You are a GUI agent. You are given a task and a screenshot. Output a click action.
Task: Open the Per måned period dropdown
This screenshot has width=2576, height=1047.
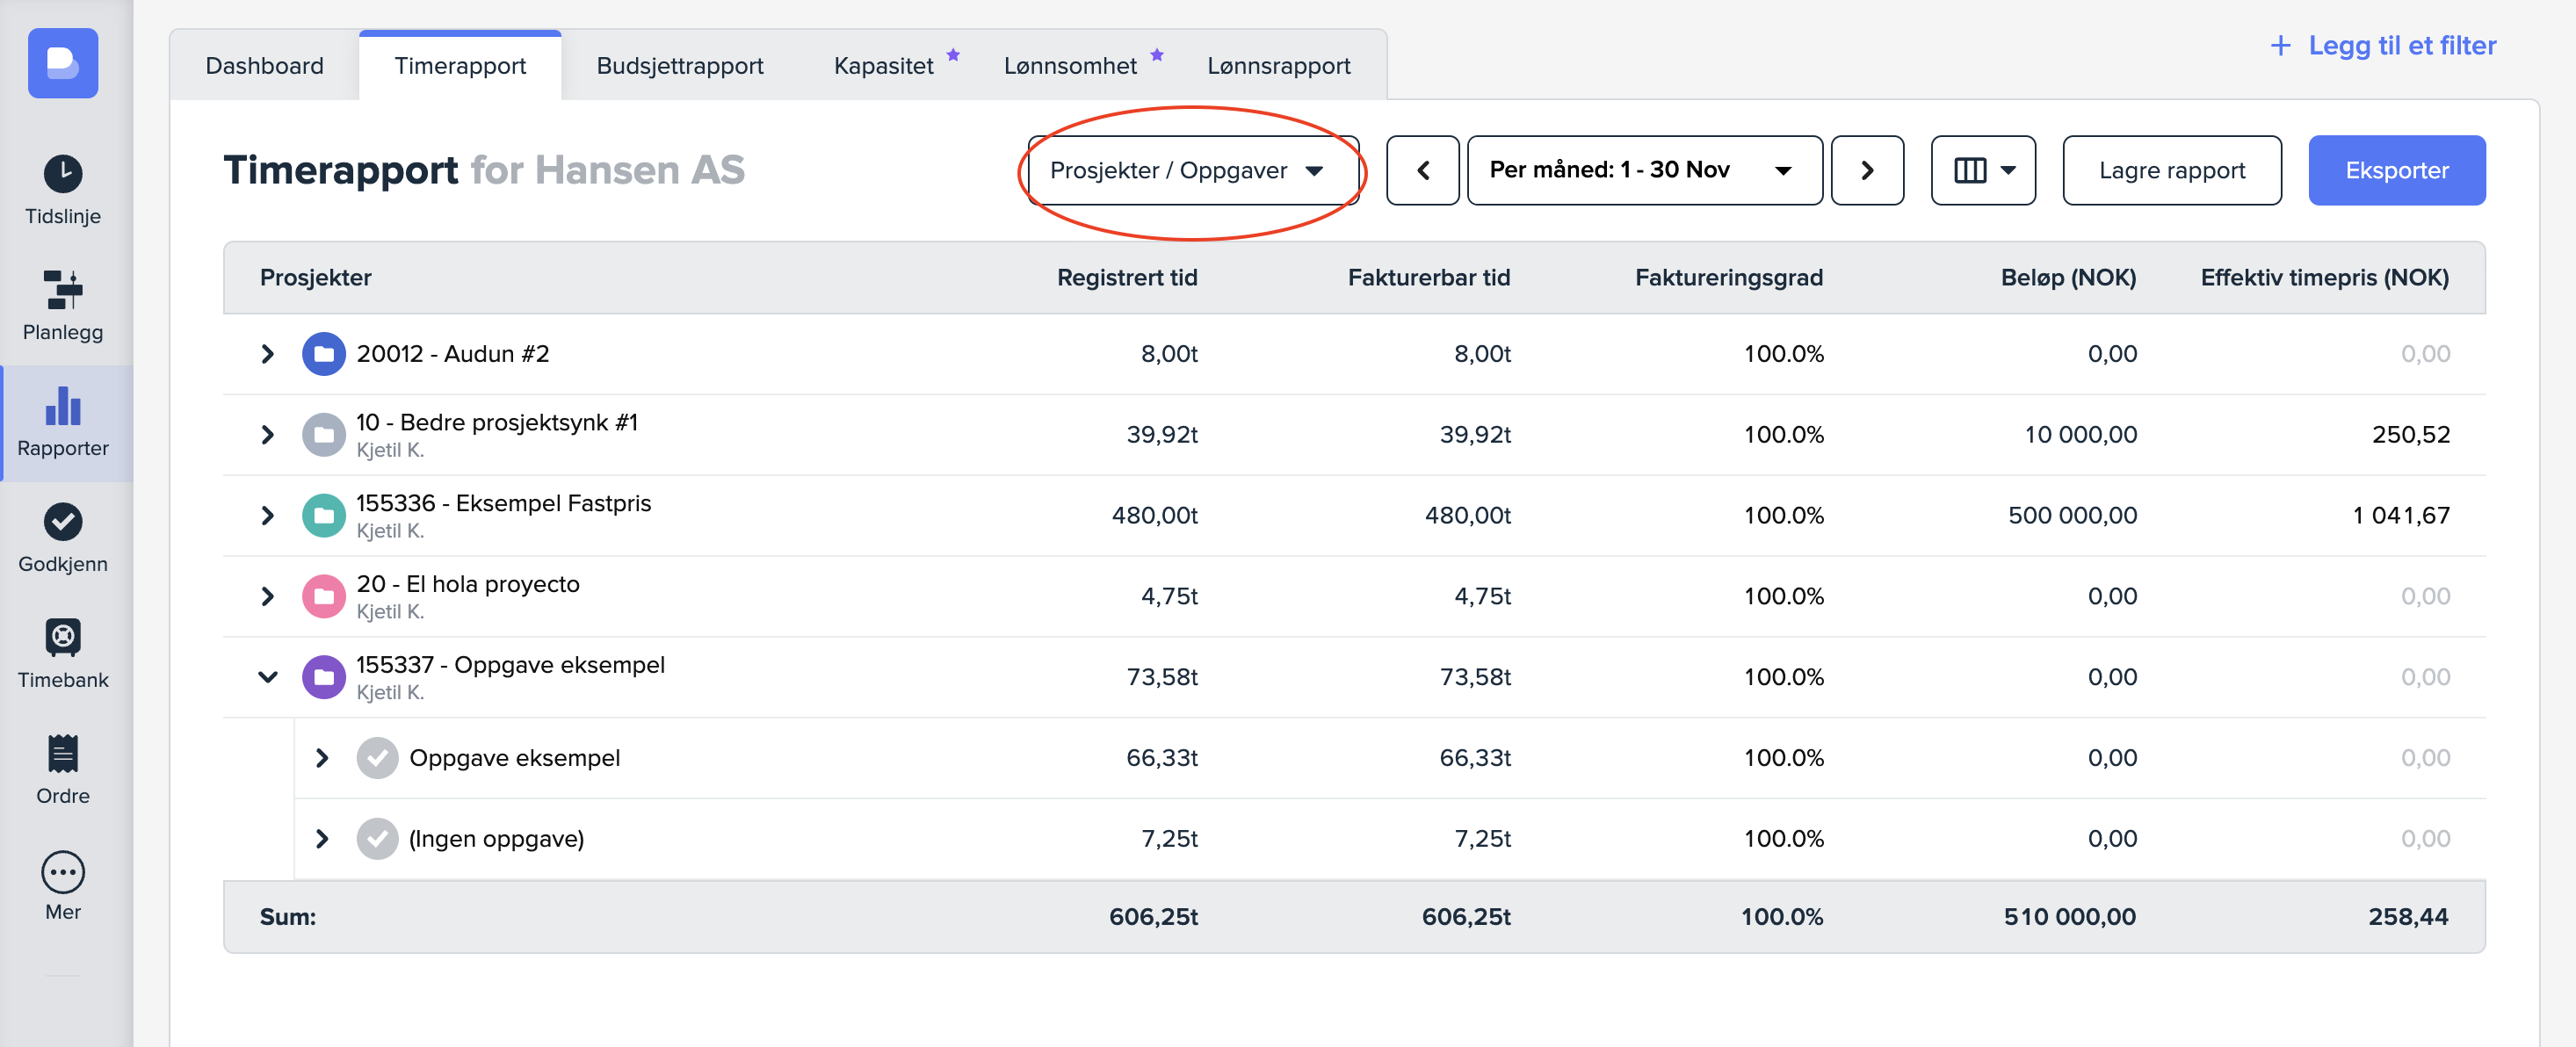click(1643, 170)
